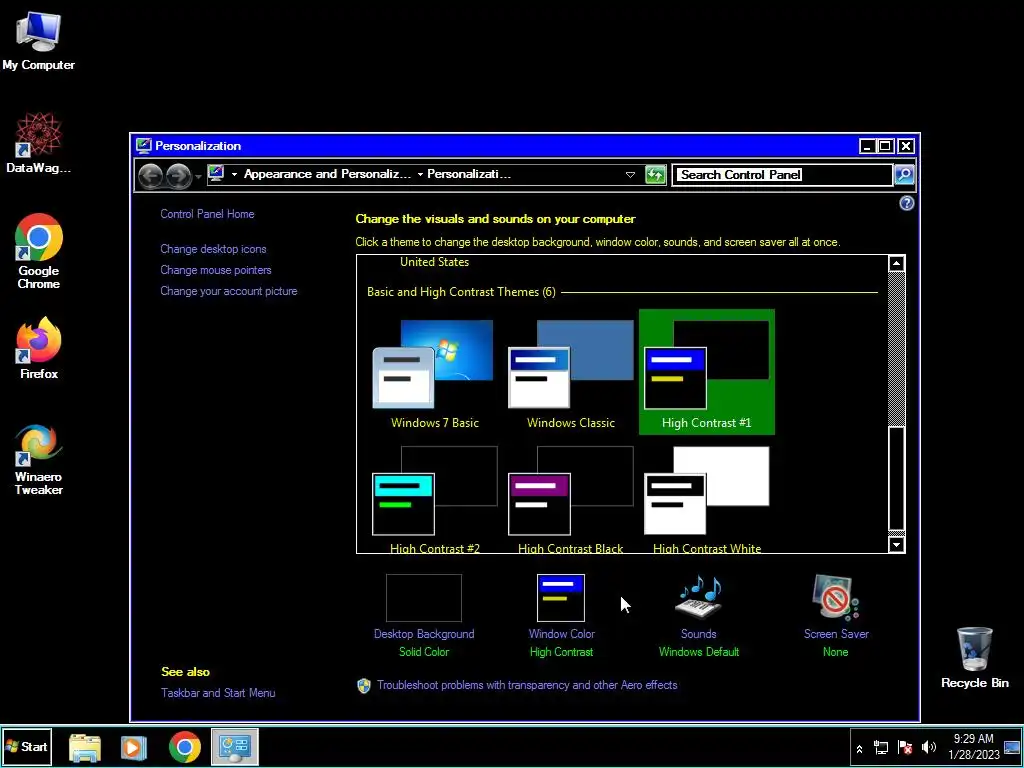
Task: Select the High Contrast Black theme
Action: point(571,500)
